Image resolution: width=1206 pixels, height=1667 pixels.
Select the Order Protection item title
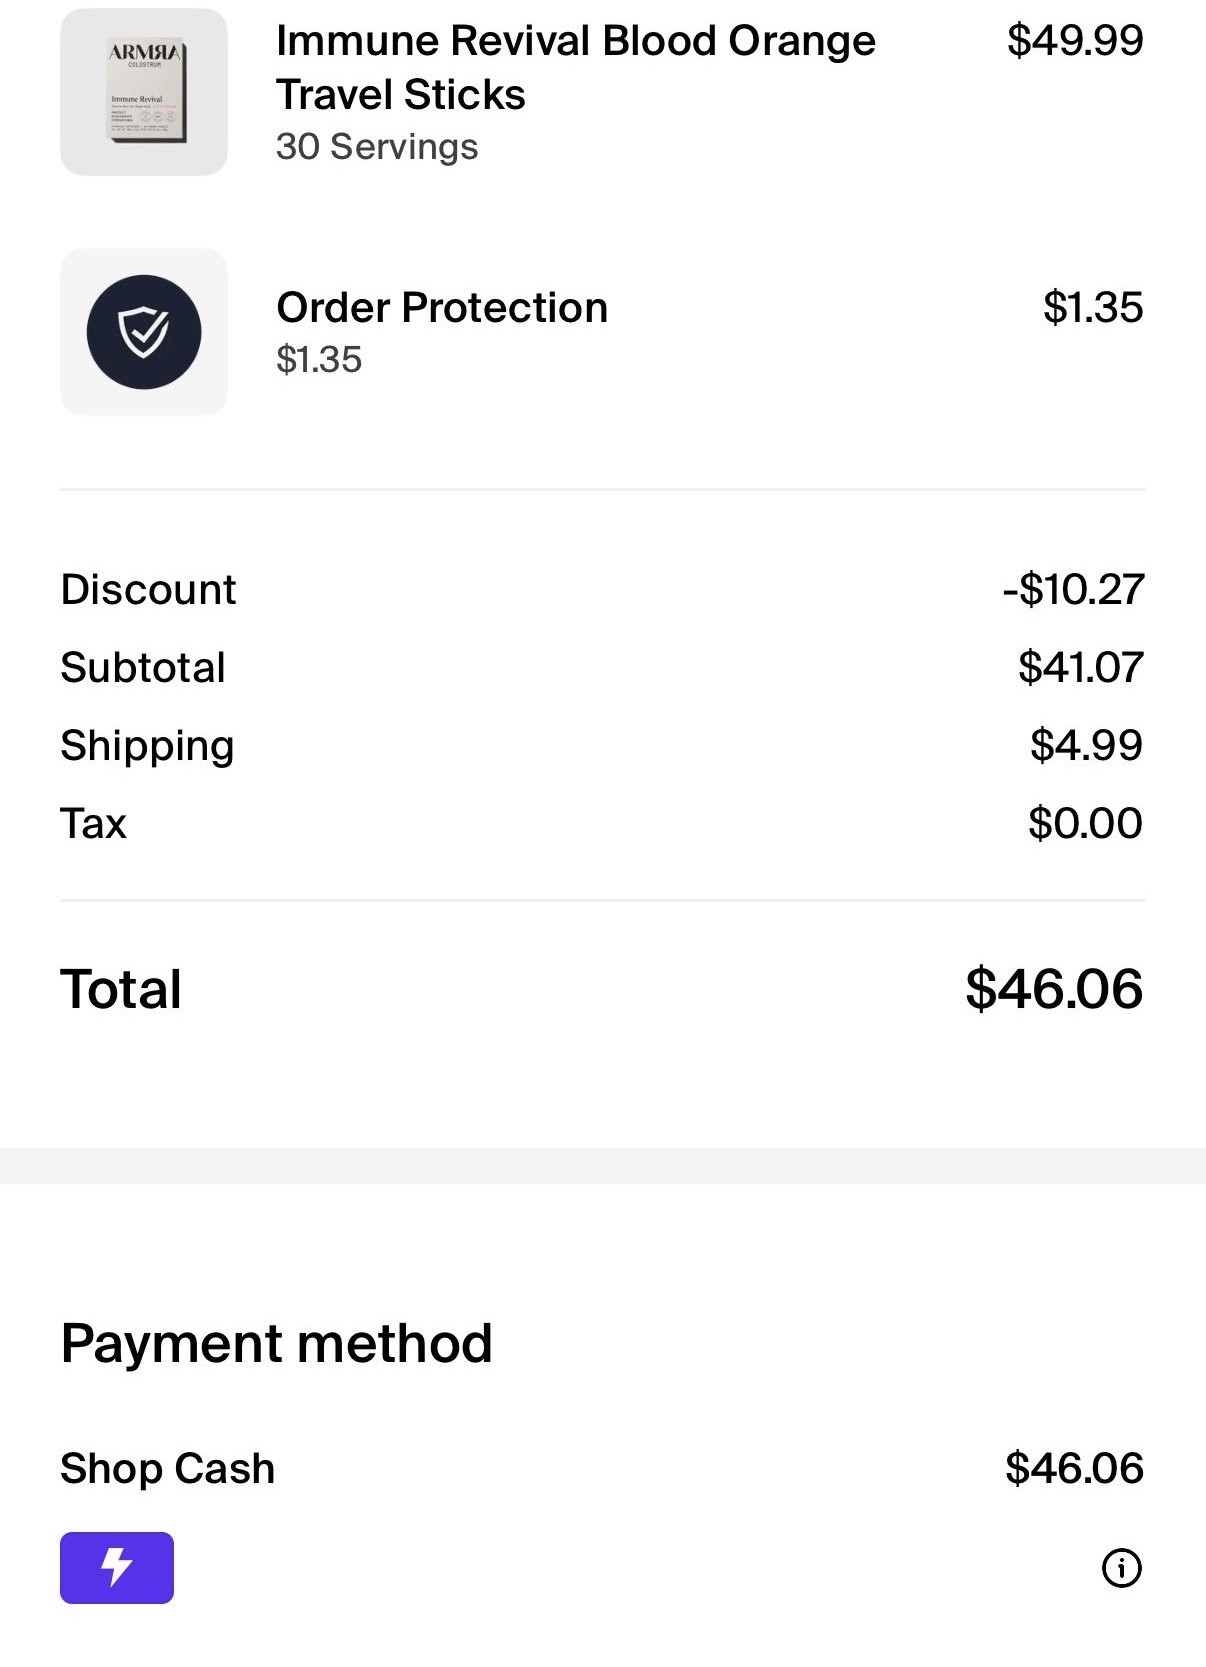point(442,308)
